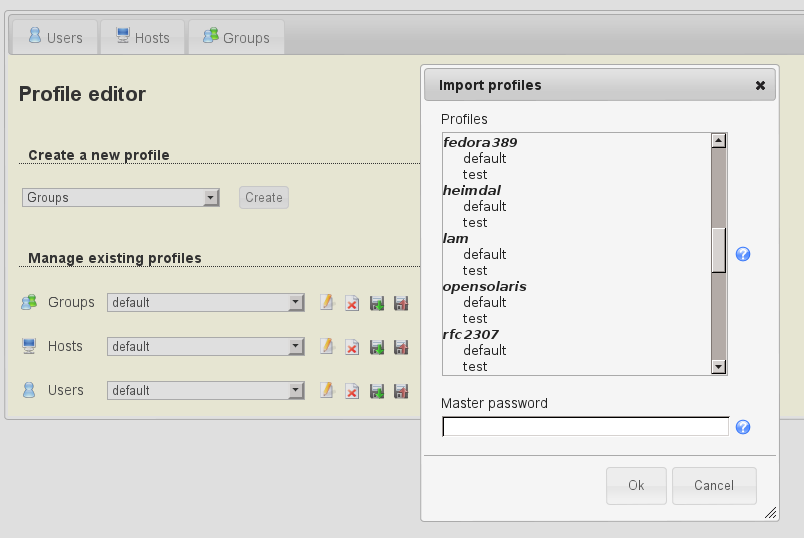Click the Profiles list scrollbar down arrow

pyautogui.click(x=718, y=367)
